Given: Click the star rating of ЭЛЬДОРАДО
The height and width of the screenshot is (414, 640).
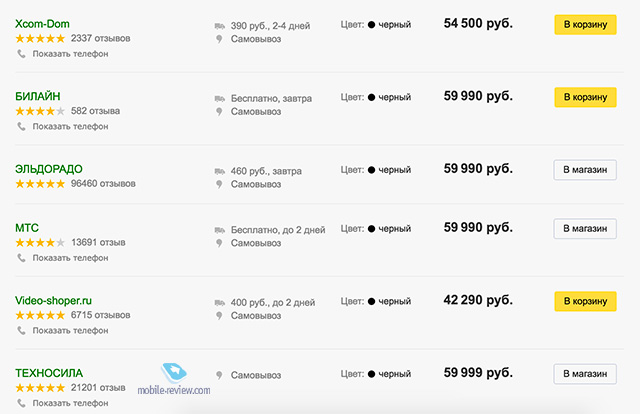Looking at the screenshot, I should [x=40, y=184].
